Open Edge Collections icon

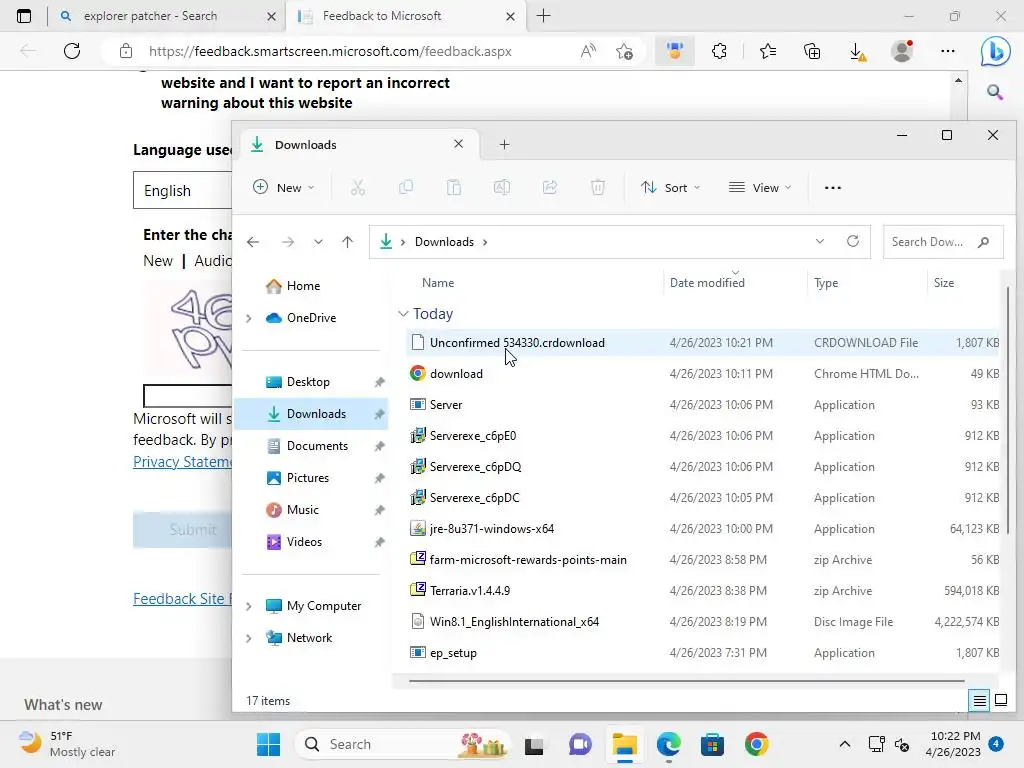point(812,51)
